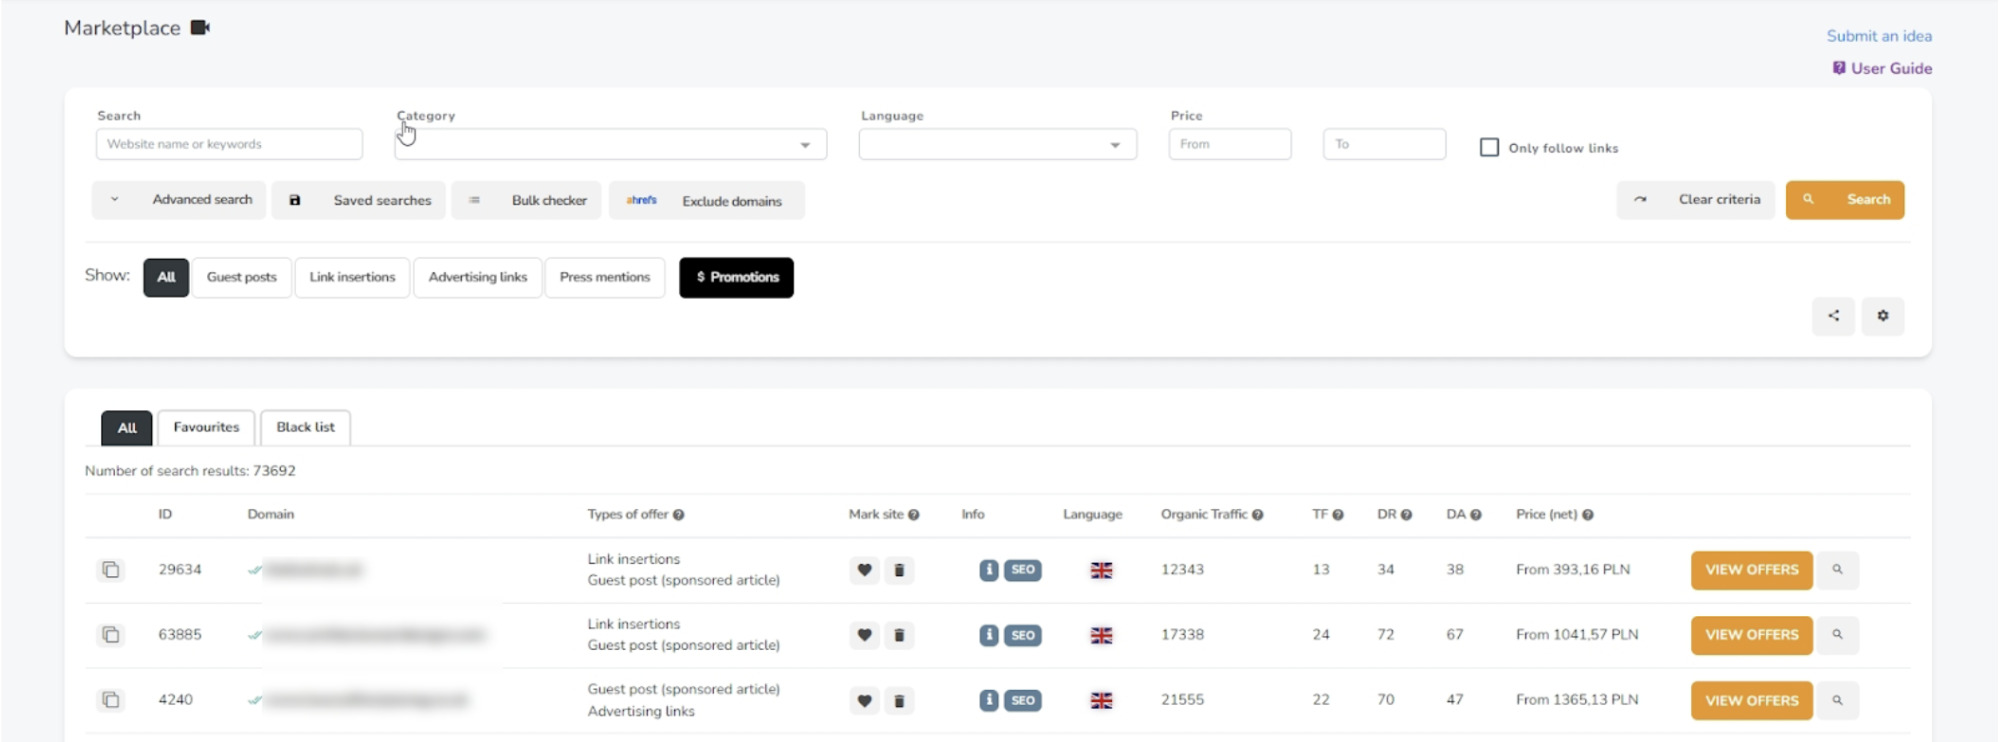The image size is (2000, 742).
Task: Open the Category dropdown
Action: tap(610, 145)
